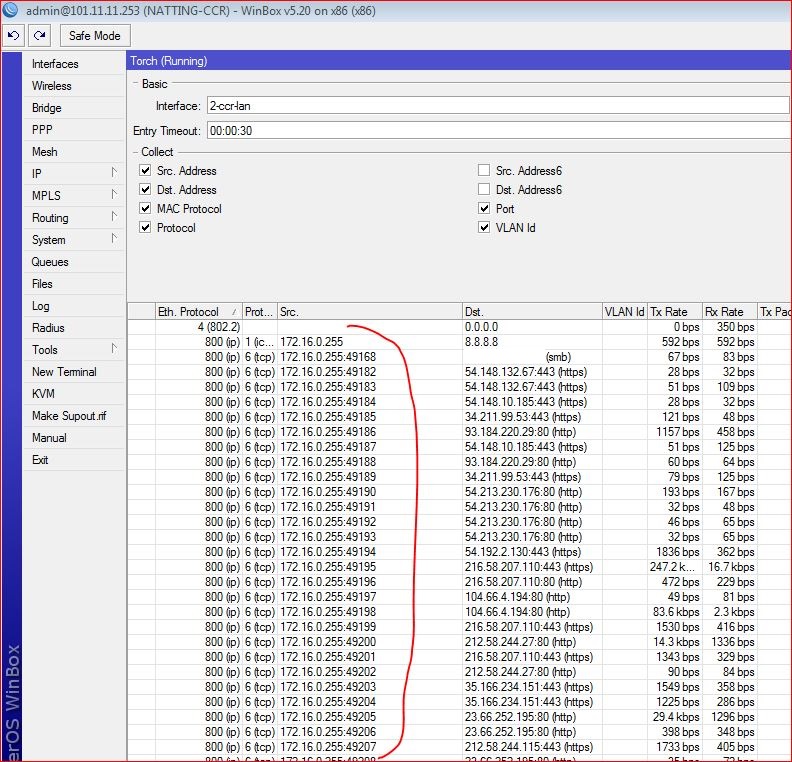
Task: Click the undo arrow icon in toolbar
Action: pos(14,35)
